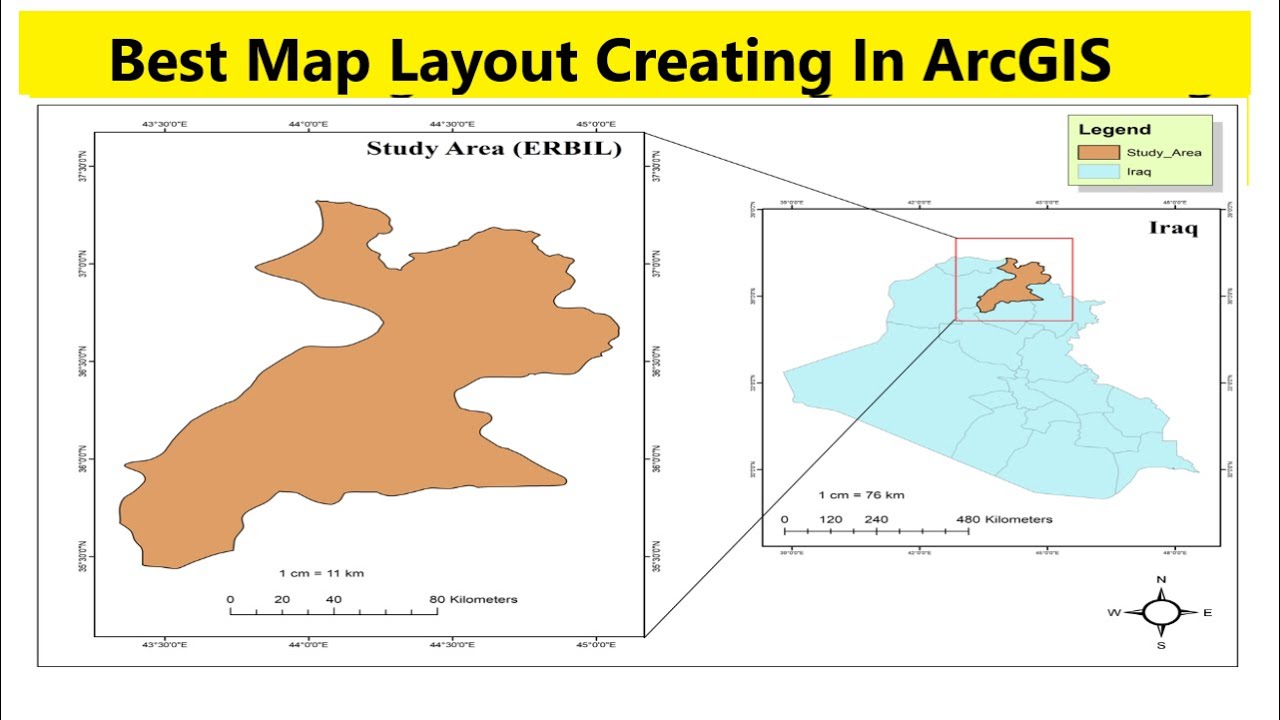Click the "80 Kilometers" scale bar label
The height and width of the screenshot is (720, 1280).
(x=473, y=599)
